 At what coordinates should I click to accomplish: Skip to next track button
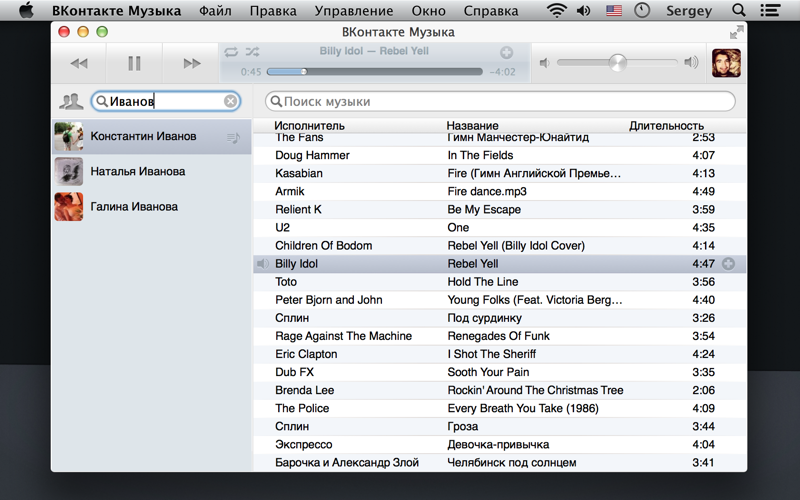191,63
